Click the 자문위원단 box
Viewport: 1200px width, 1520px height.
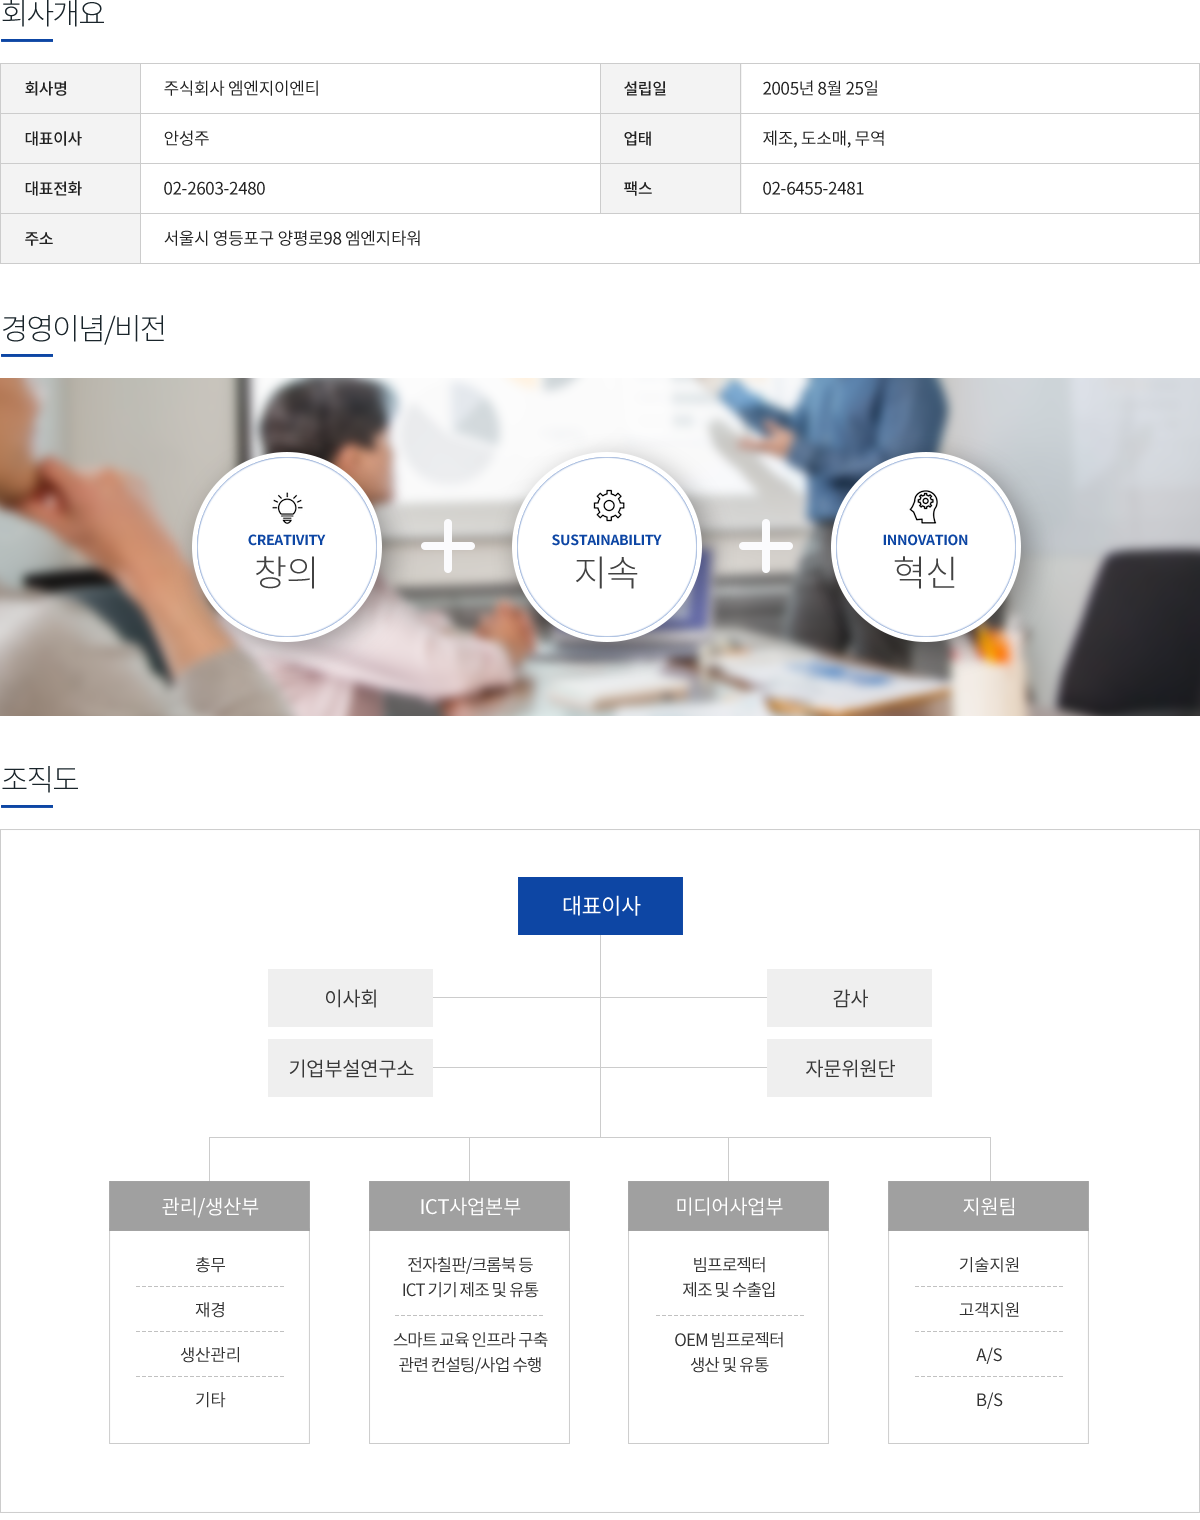click(849, 1068)
